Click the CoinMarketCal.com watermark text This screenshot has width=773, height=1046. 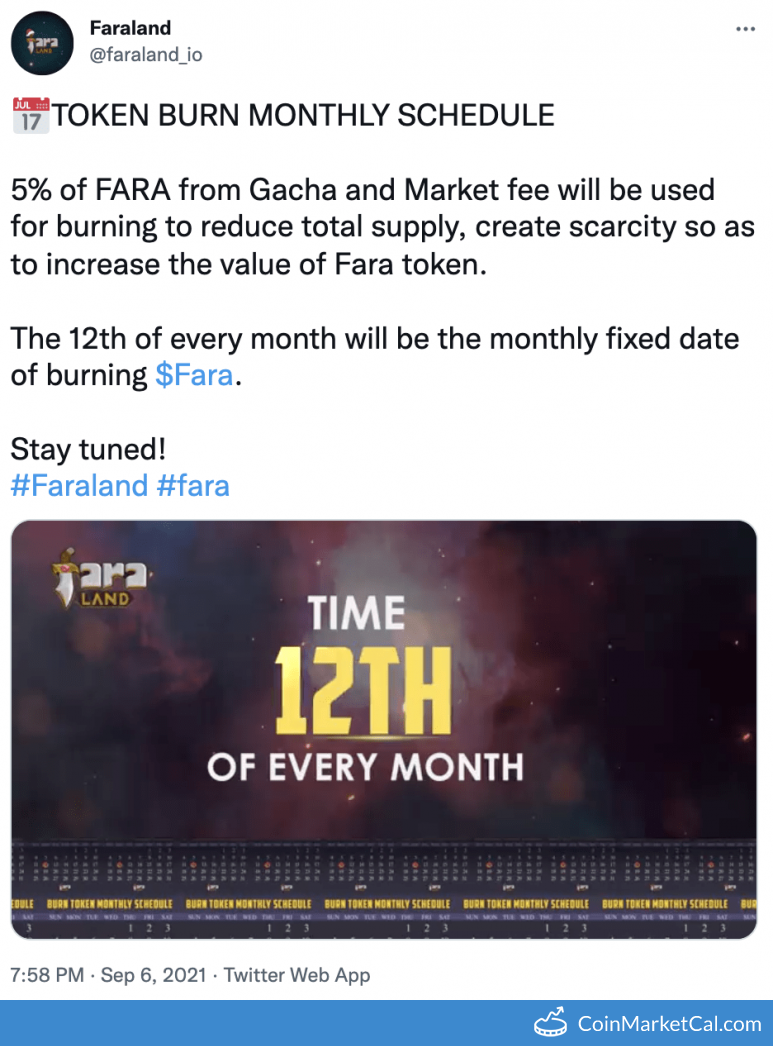pyautogui.click(x=669, y=1023)
